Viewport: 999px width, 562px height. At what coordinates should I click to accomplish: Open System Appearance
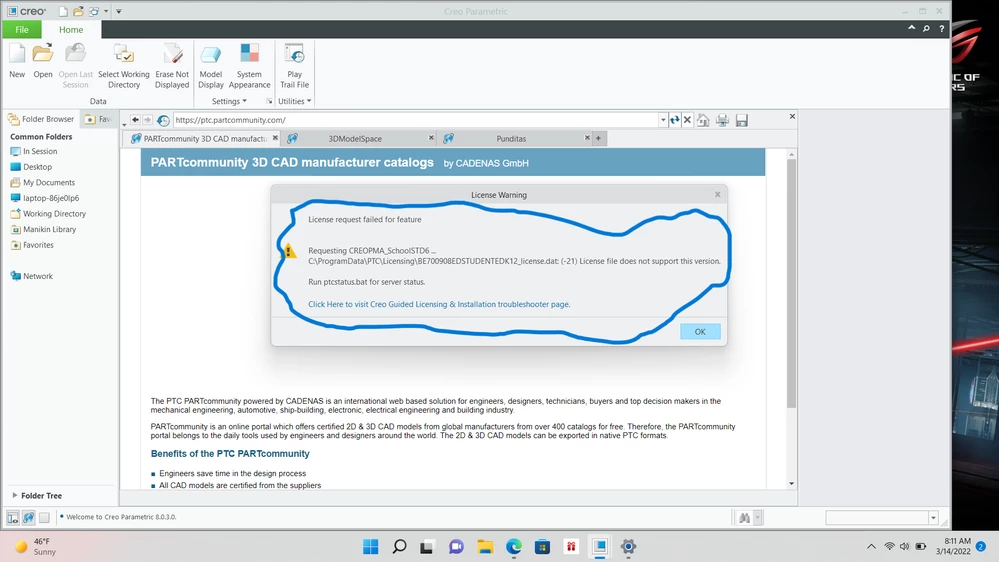(x=249, y=66)
